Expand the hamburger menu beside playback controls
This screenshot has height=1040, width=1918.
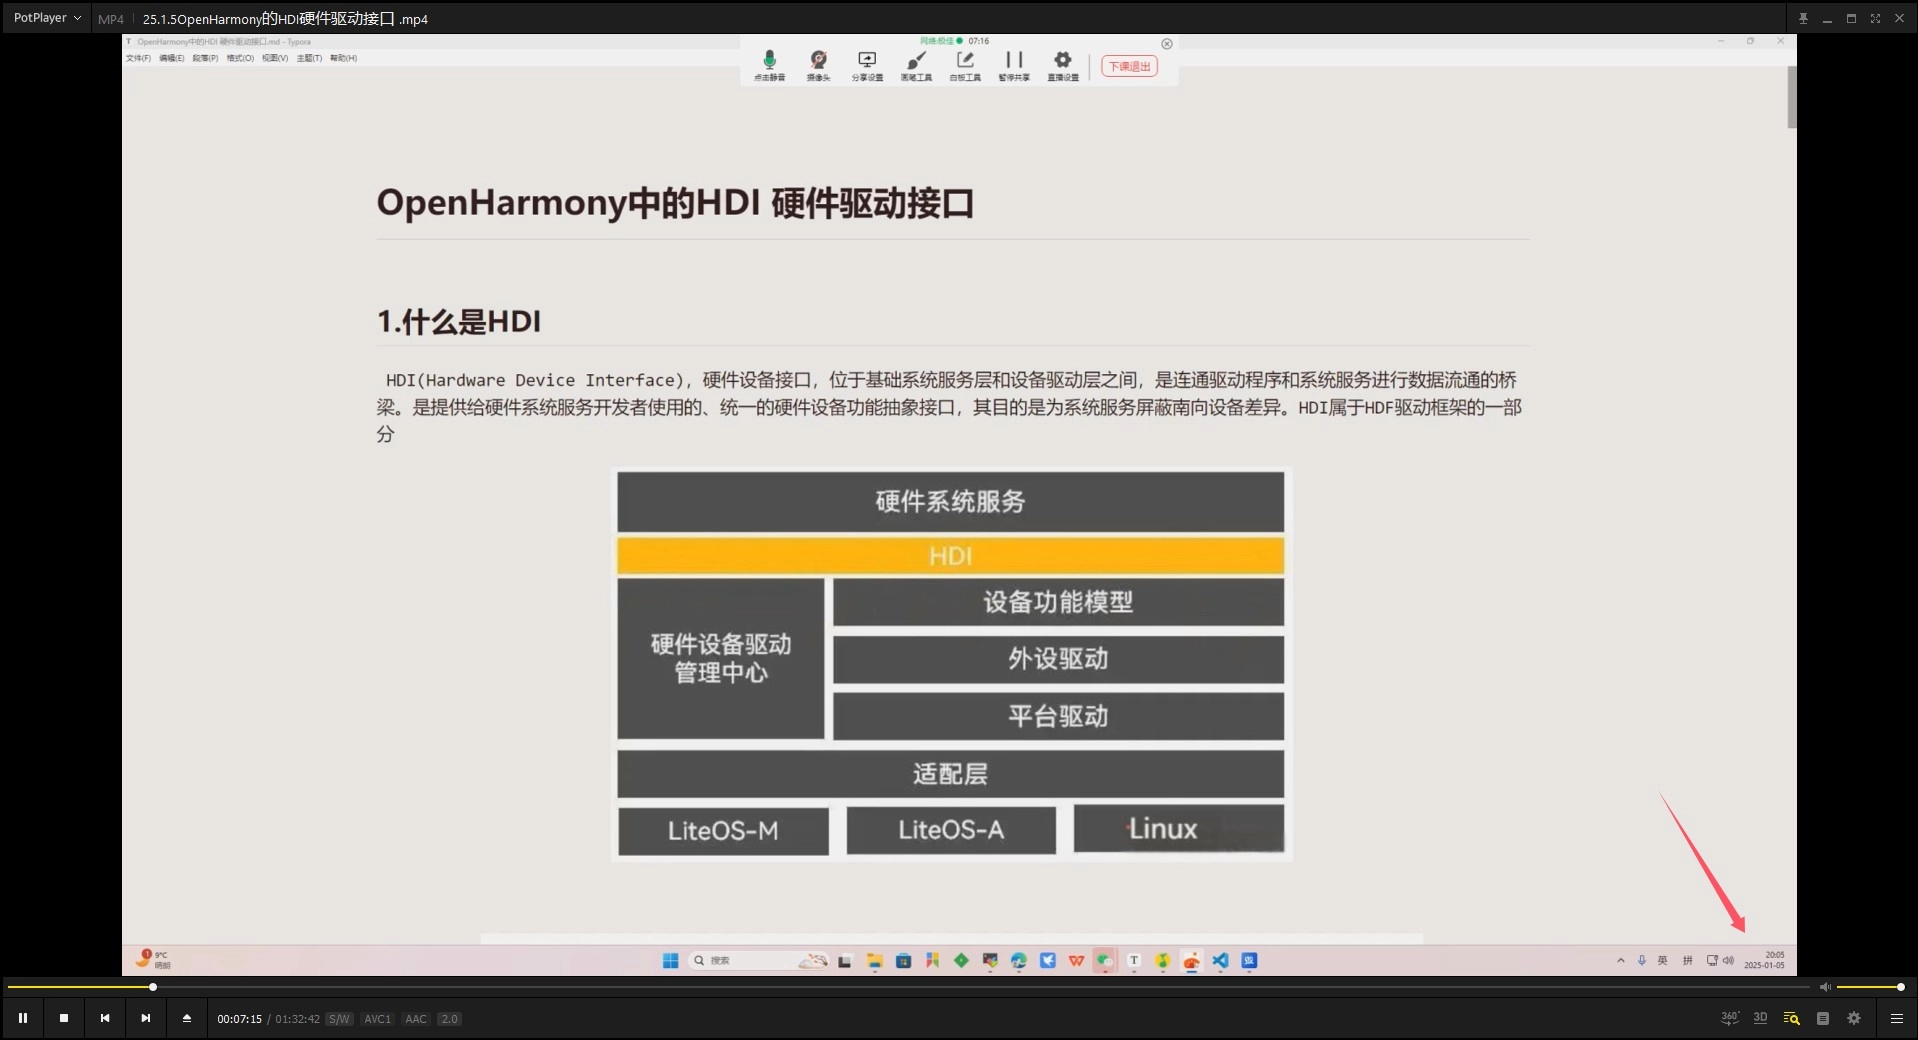(1897, 1017)
